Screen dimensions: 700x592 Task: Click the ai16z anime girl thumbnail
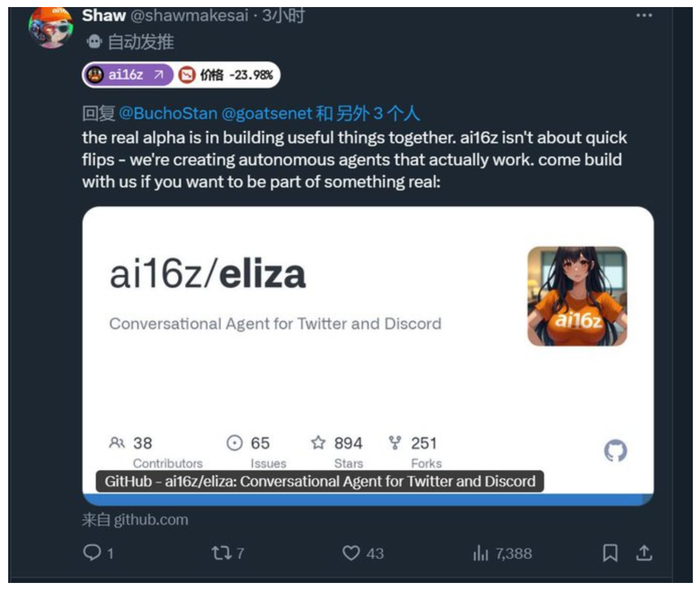(577, 296)
